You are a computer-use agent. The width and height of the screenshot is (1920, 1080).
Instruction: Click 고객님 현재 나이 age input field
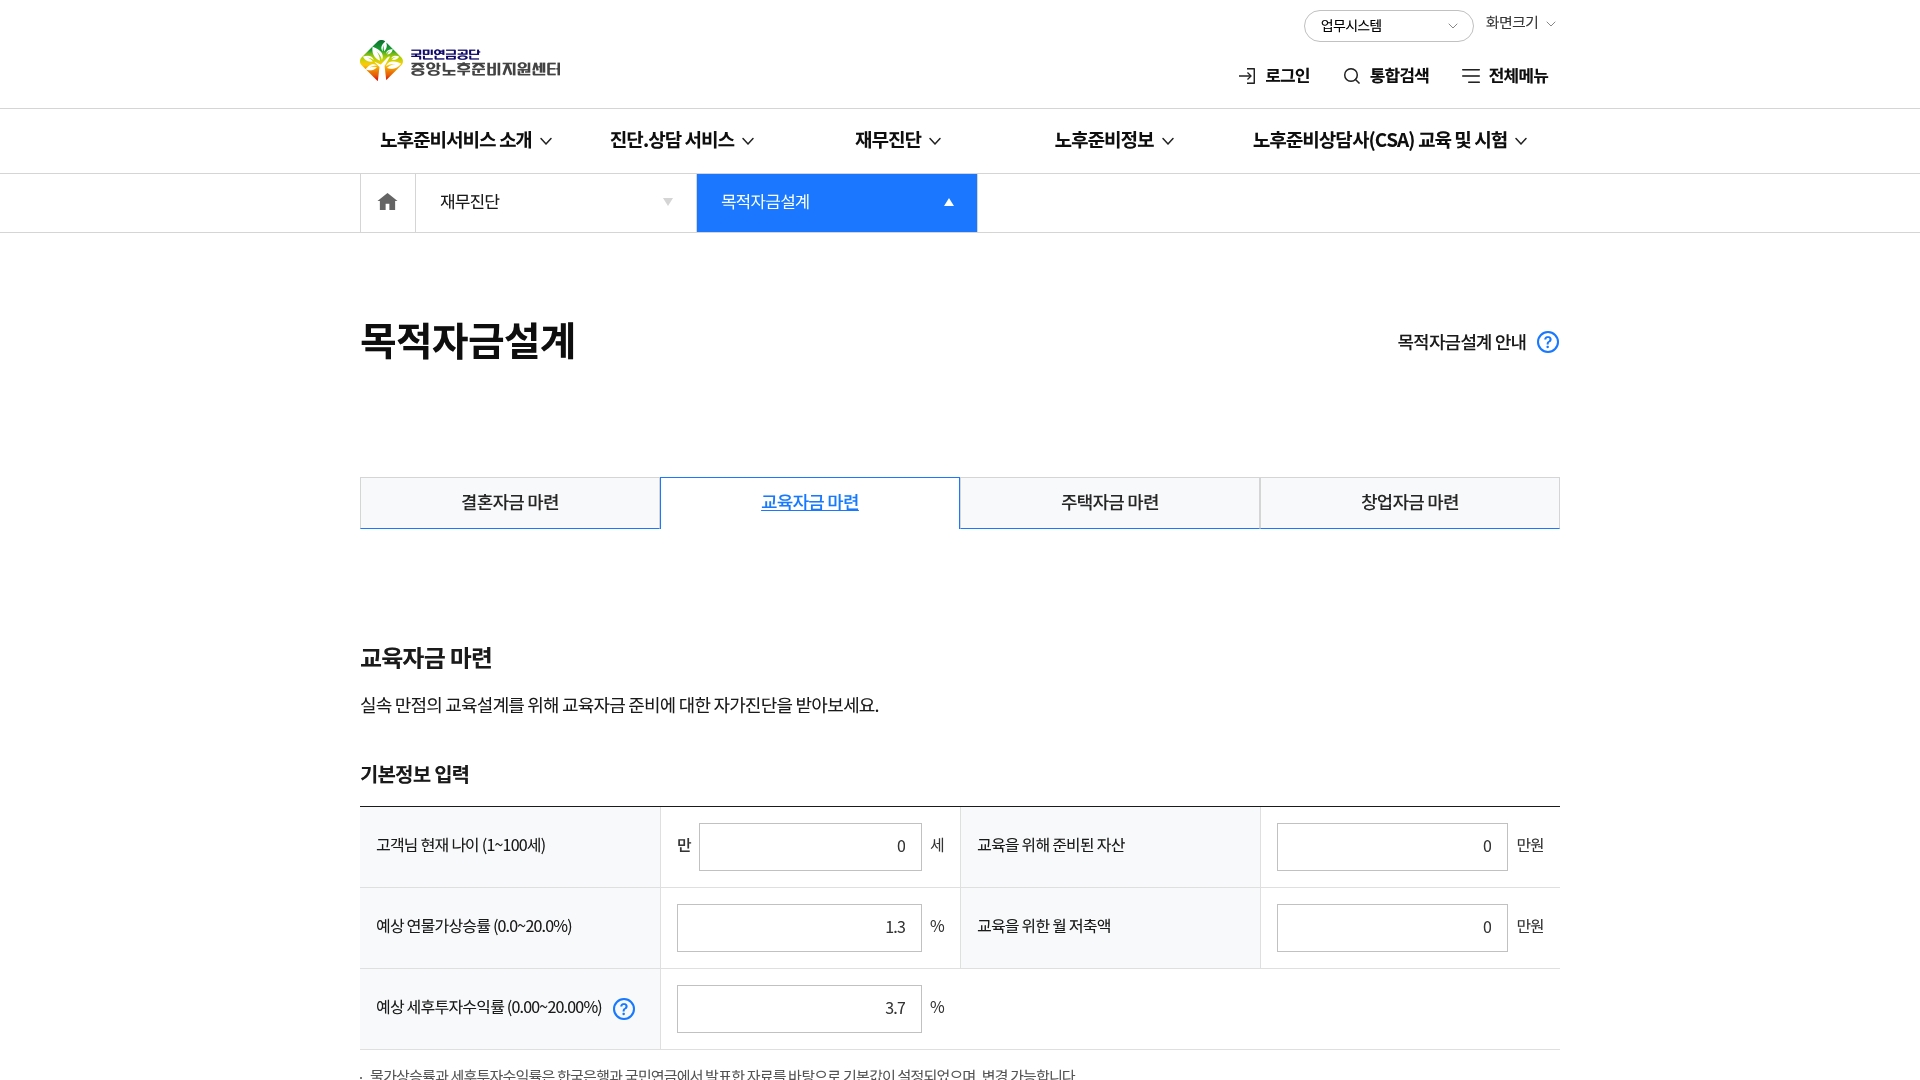click(x=809, y=847)
